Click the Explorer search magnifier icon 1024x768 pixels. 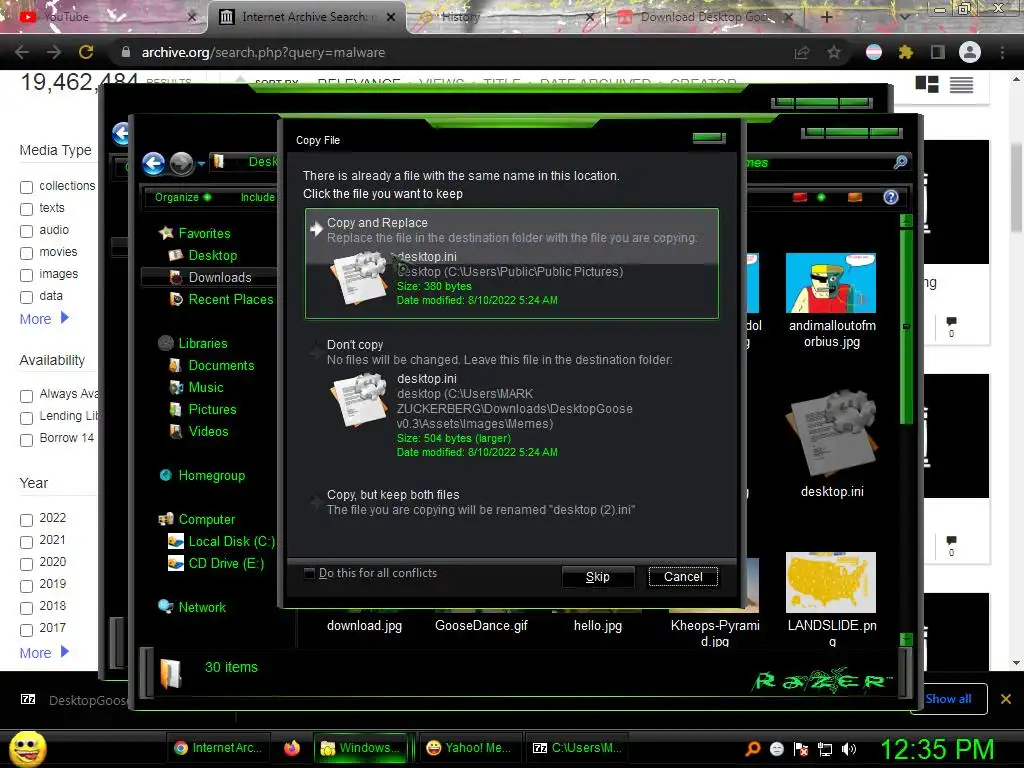[x=901, y=162]
